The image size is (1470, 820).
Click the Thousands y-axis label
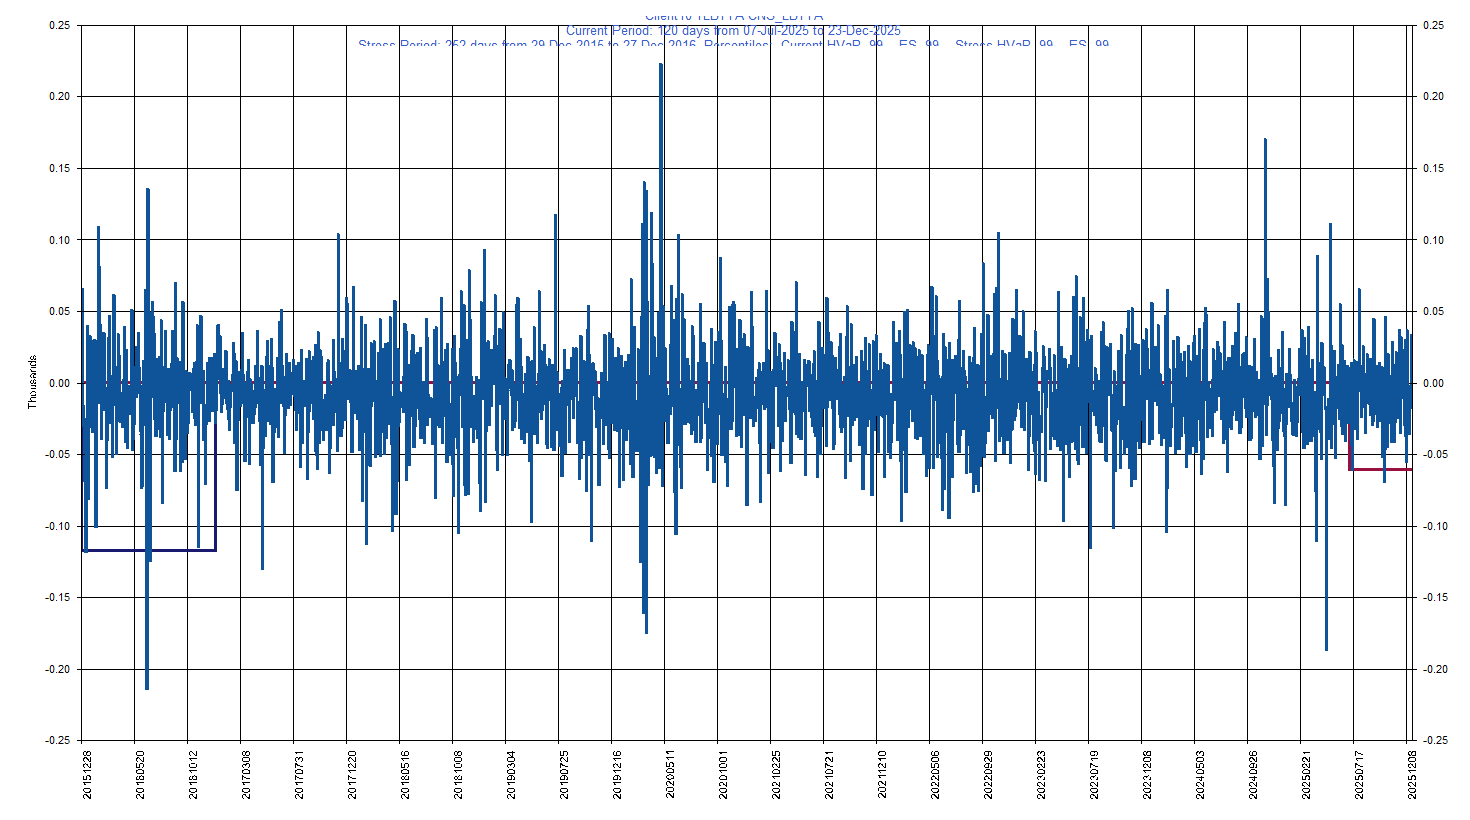click(x=32, y=382)
